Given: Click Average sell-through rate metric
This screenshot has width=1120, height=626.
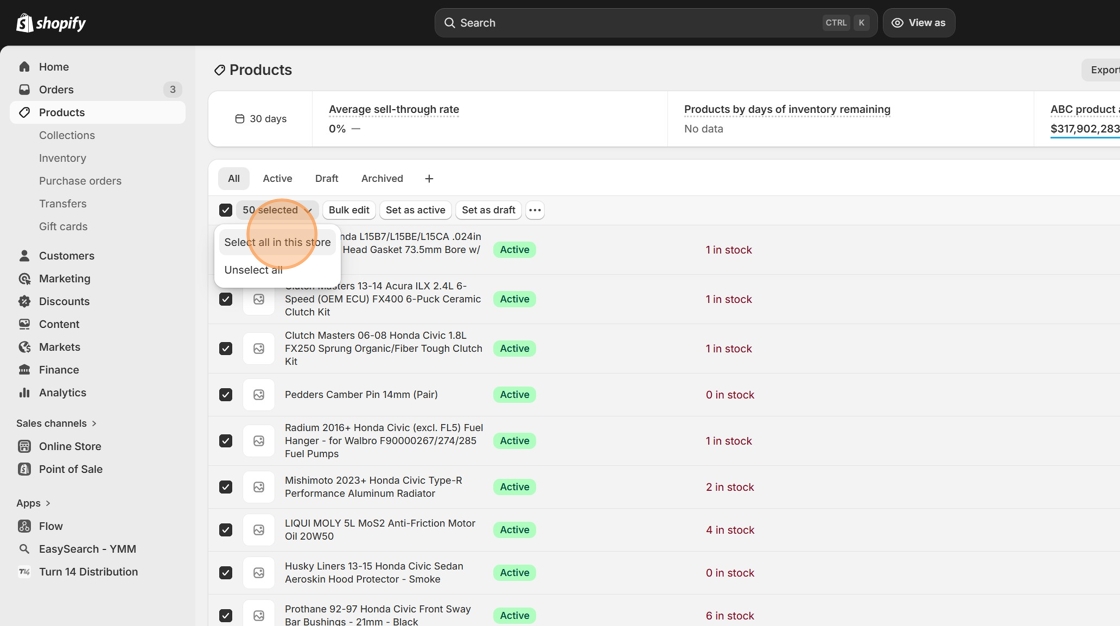Looking at the screenshot, I should coord(394,109).
